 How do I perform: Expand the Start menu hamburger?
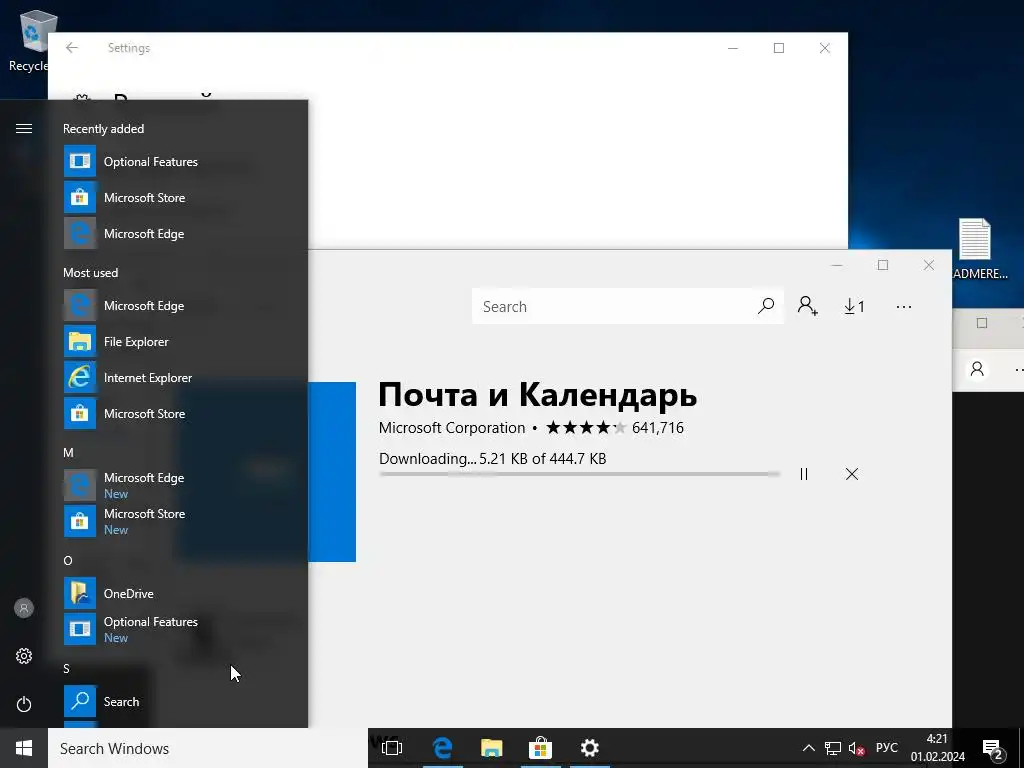coord(24,128)
